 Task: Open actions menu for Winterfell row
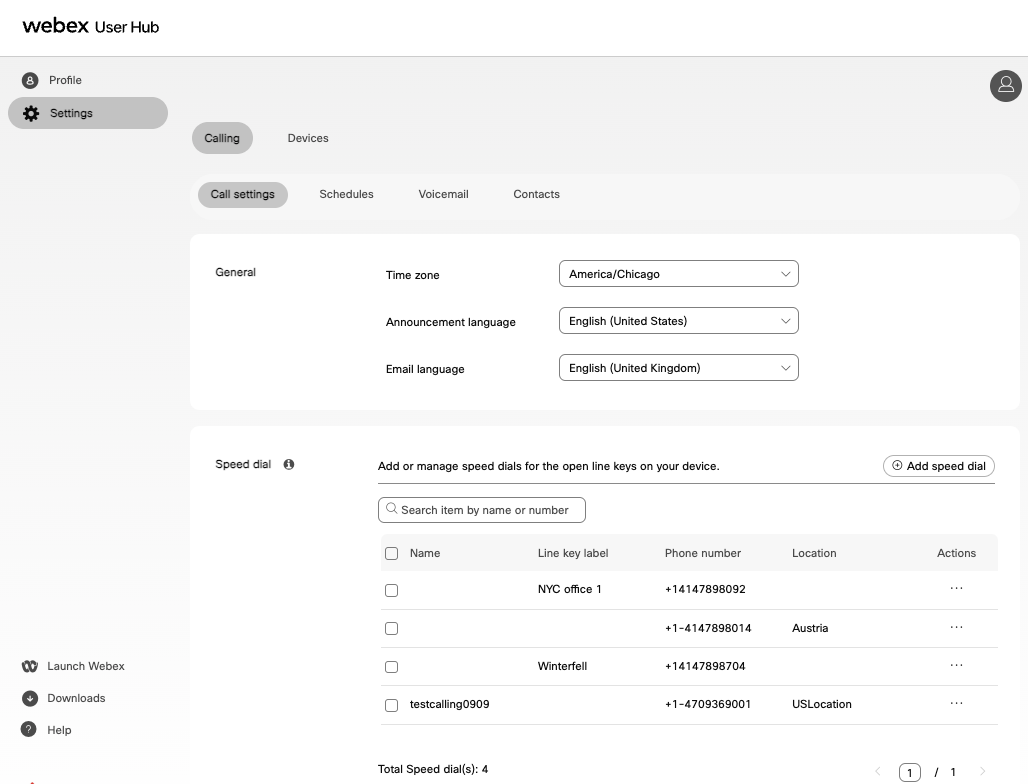(956, 666)
